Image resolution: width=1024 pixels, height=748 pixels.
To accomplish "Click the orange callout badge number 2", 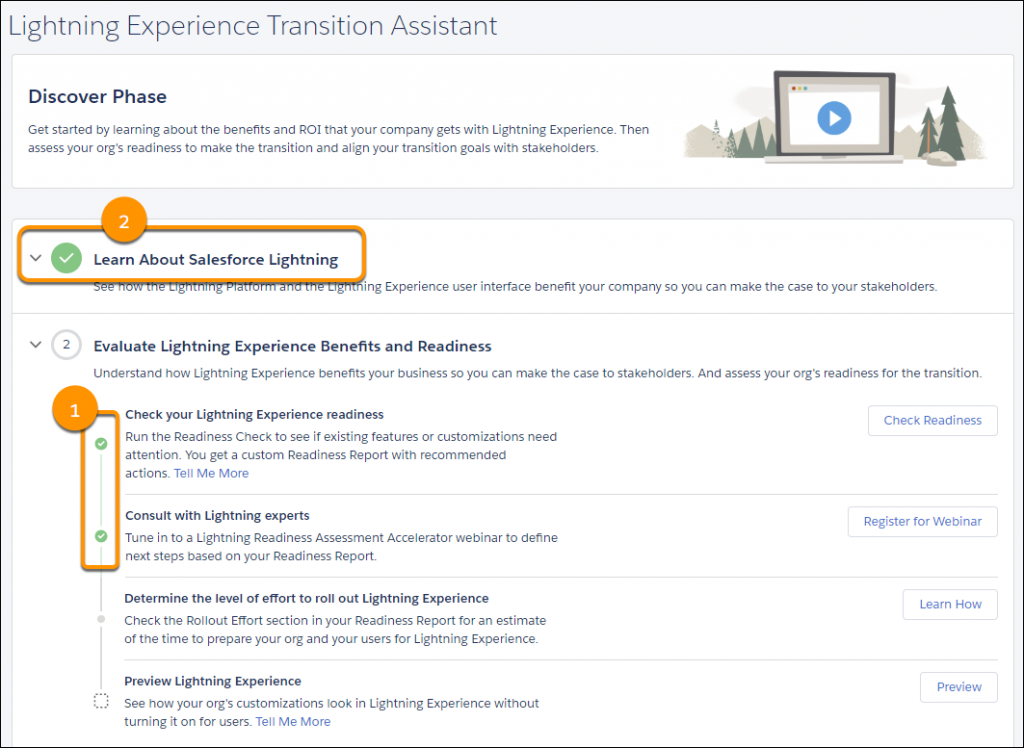I will coord(124,222).
